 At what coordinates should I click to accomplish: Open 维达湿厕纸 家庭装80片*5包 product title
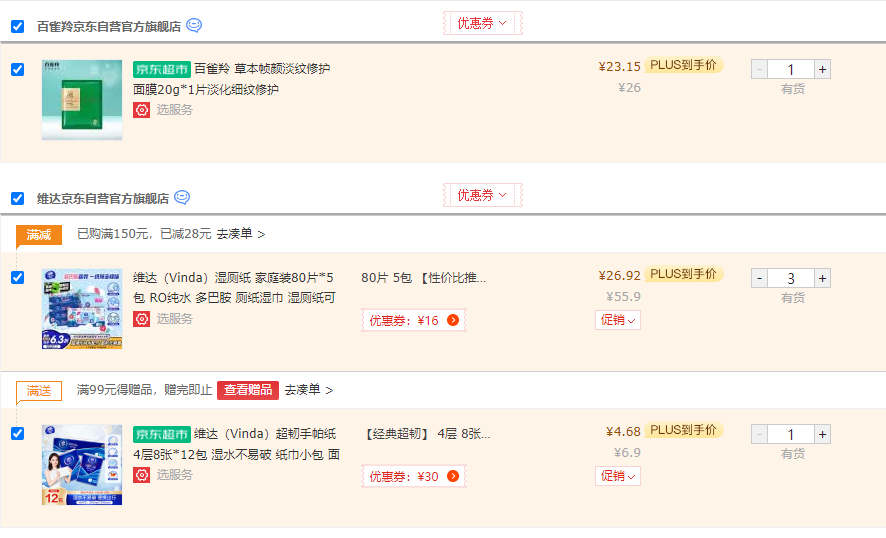coord(234,288)
